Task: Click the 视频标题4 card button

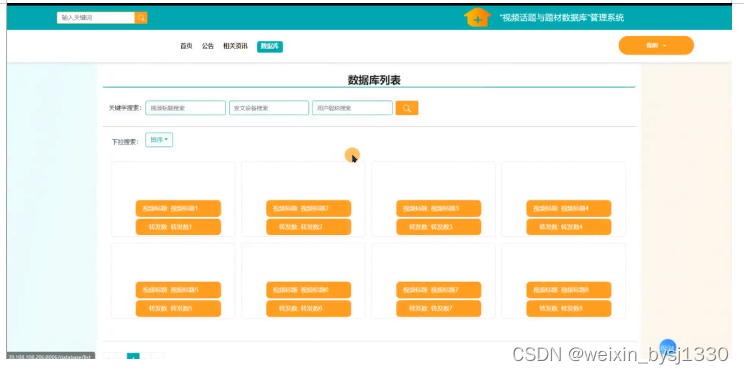Action: (x=569, y=208)
